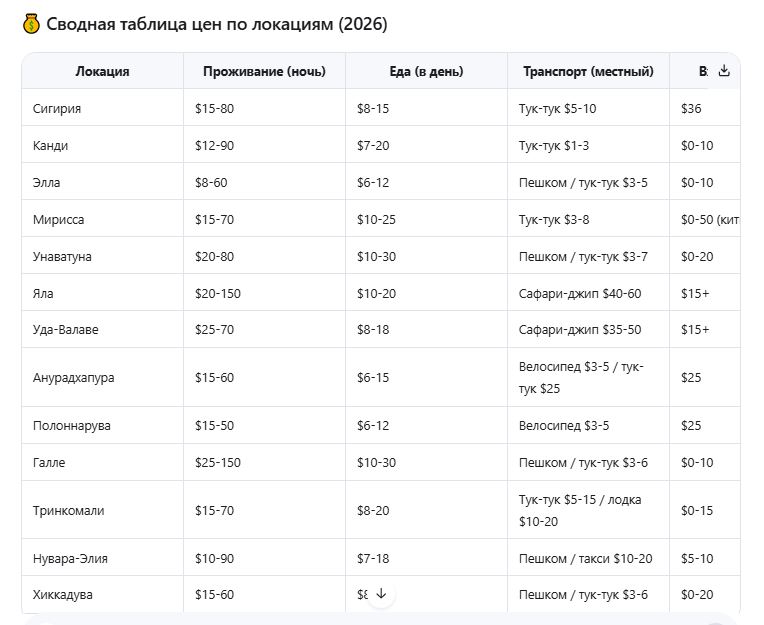The image size is (764, 625).
Task: Click the 'Элла' location cell
Action: pyautogui.click(x=47, y=183)
